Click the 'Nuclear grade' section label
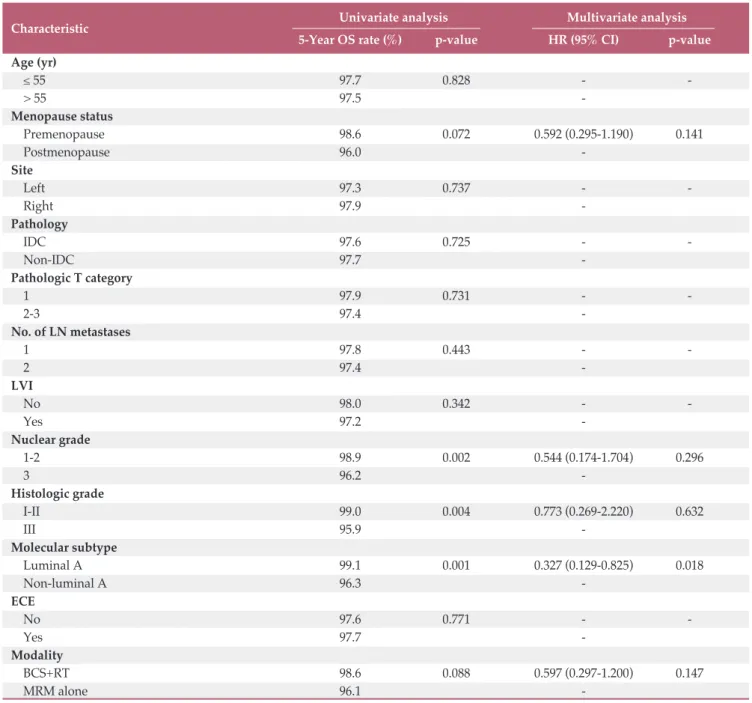752x703 pixels. click(50, 440)
